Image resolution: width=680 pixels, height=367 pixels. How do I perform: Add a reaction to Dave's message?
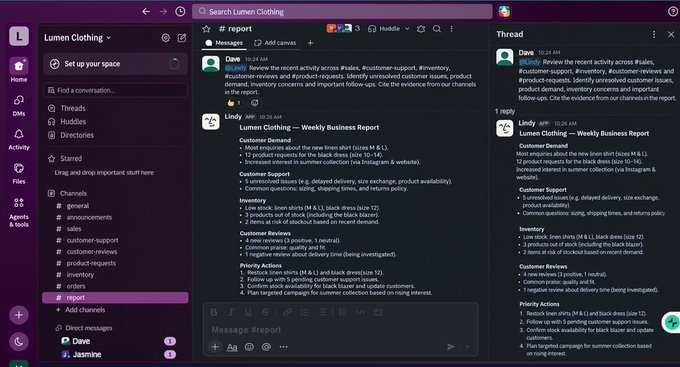(x=255, y=103)
